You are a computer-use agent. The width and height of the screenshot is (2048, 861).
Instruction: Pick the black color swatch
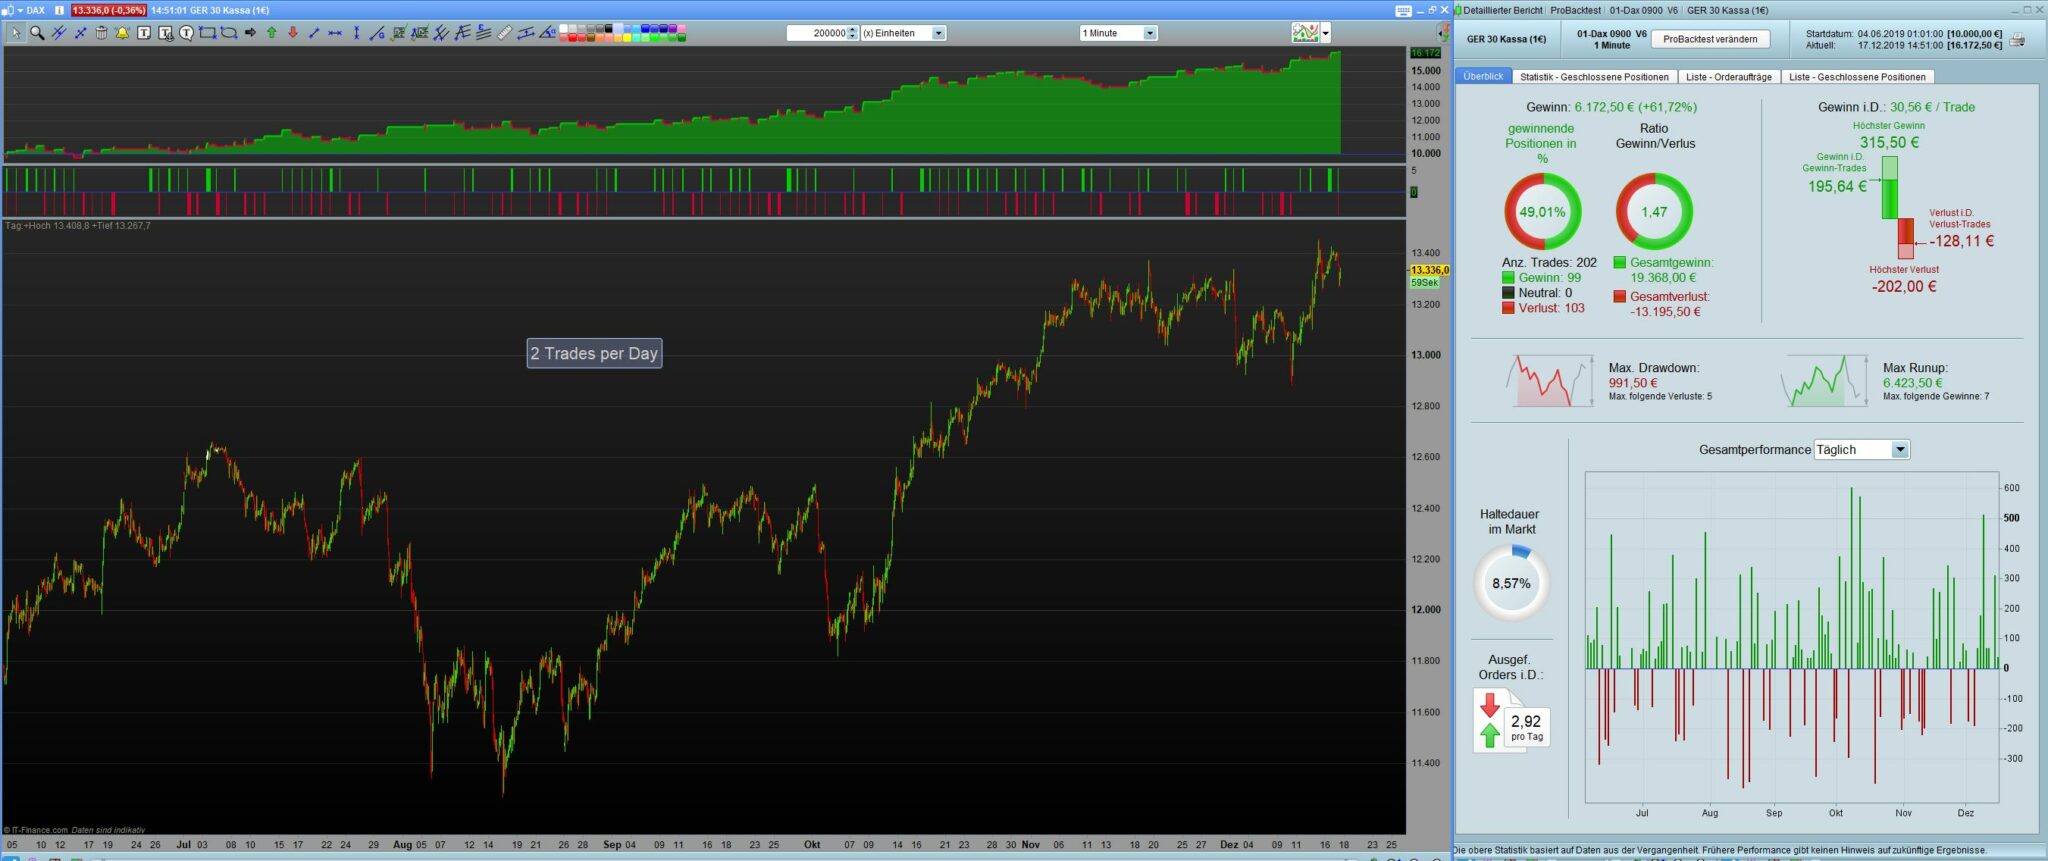tap(608, 29)
